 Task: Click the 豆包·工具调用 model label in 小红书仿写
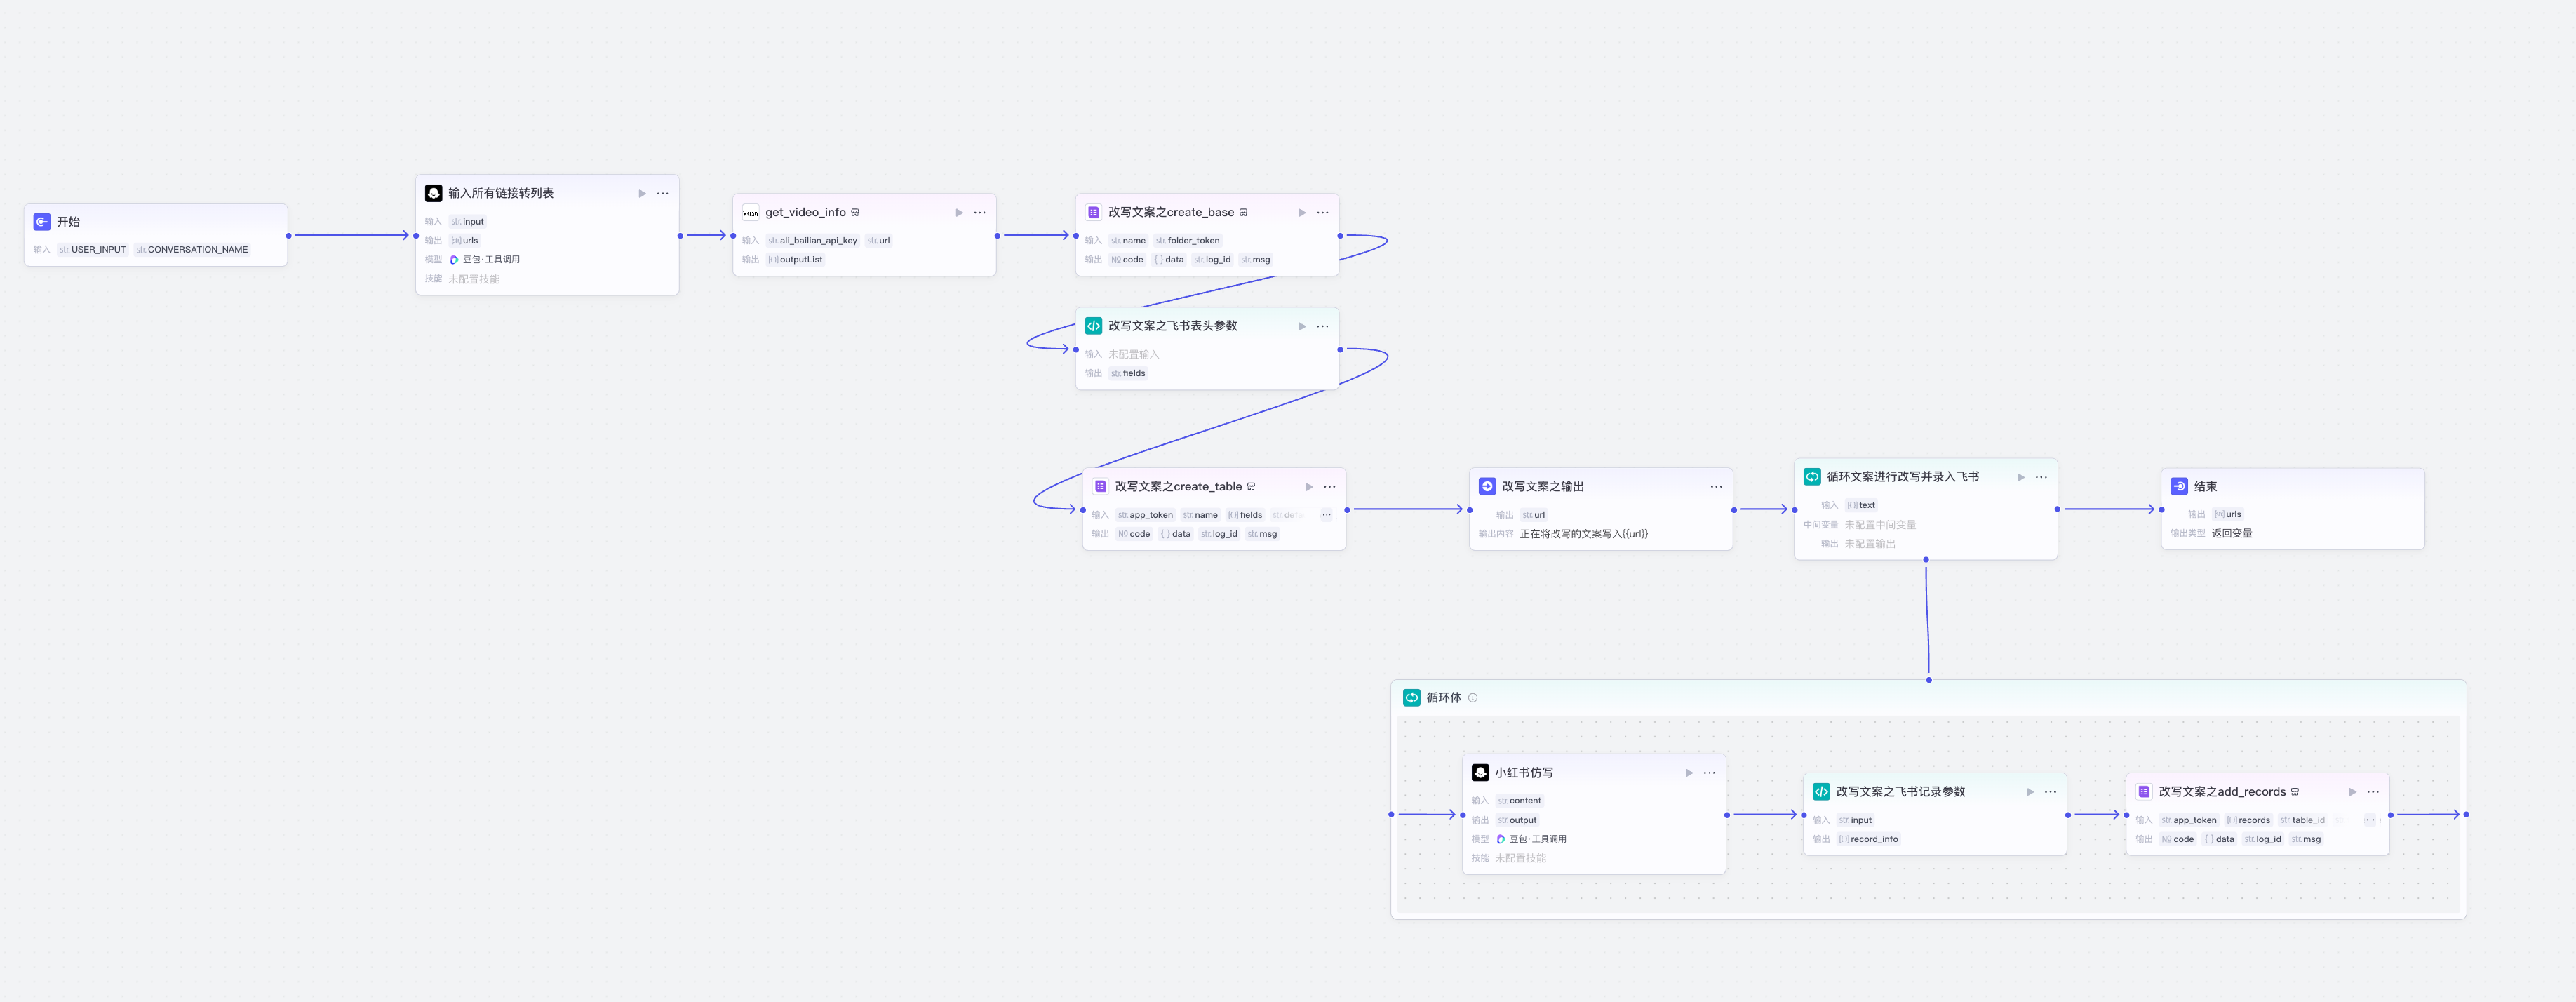tap(1537, 839)
